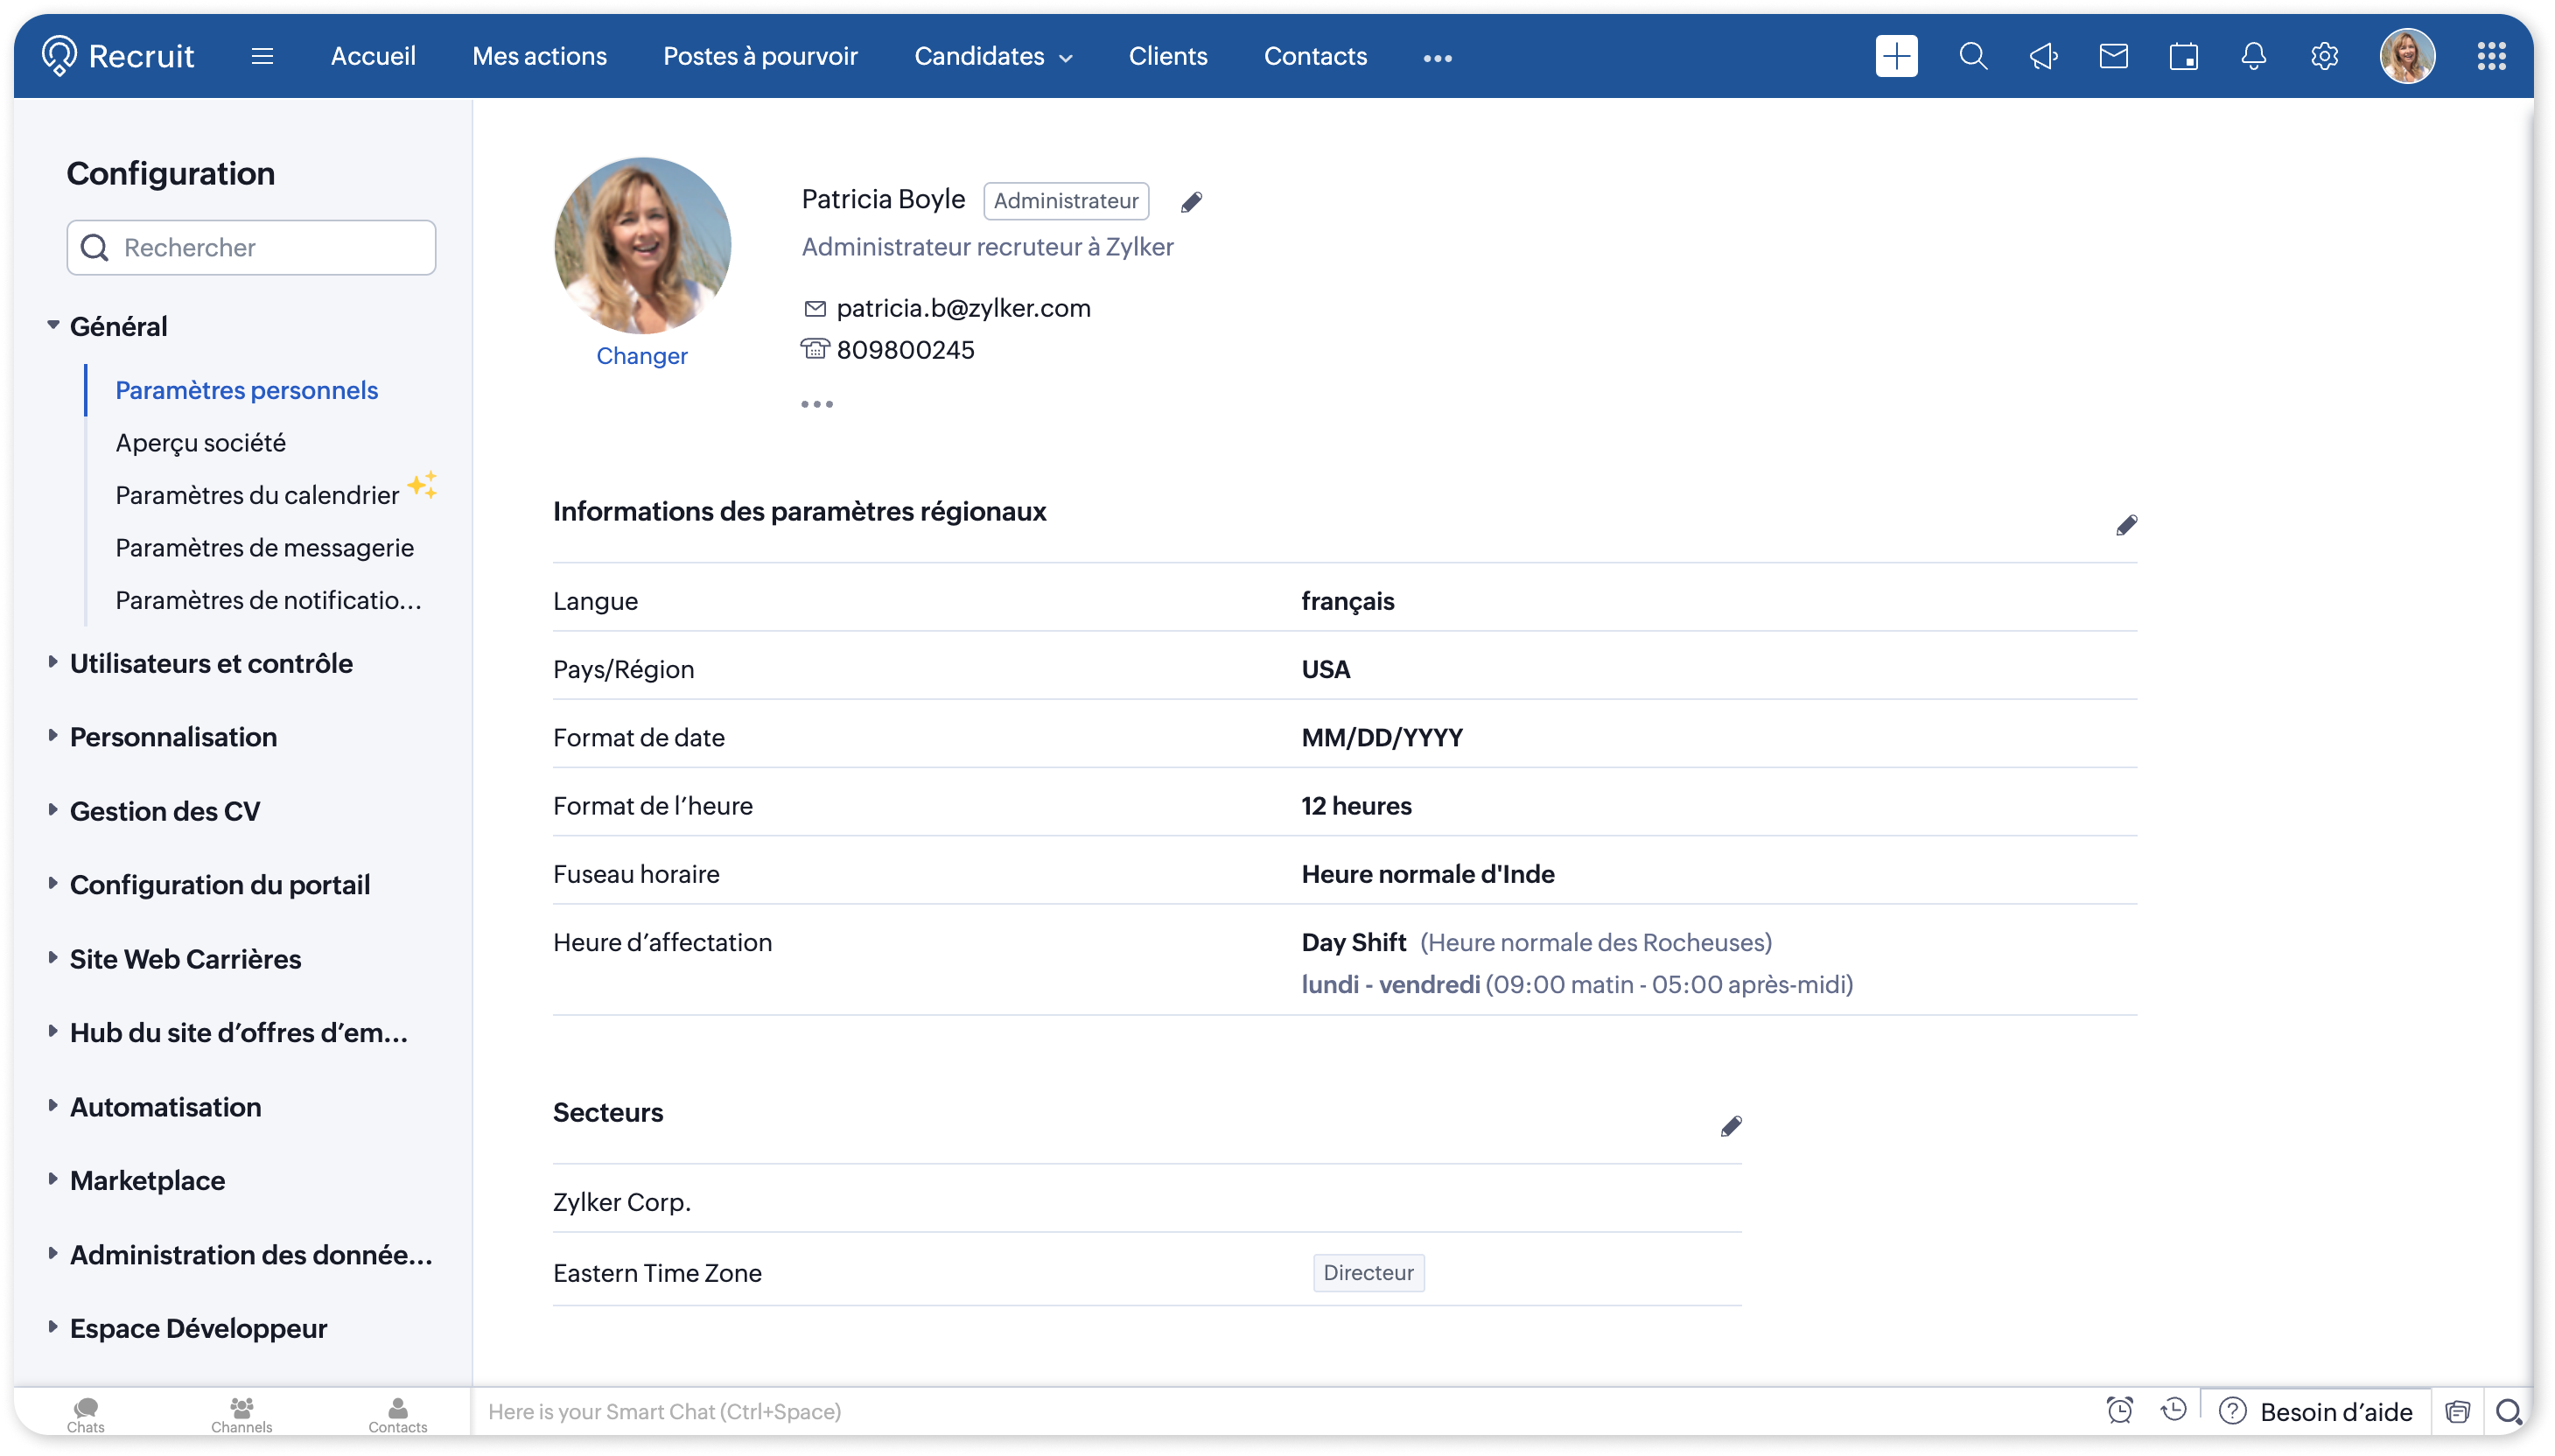The height and width of the screenshot is (1456, 2555).
Task: Open the calendar icon in header
Action: click(2183, 56)
